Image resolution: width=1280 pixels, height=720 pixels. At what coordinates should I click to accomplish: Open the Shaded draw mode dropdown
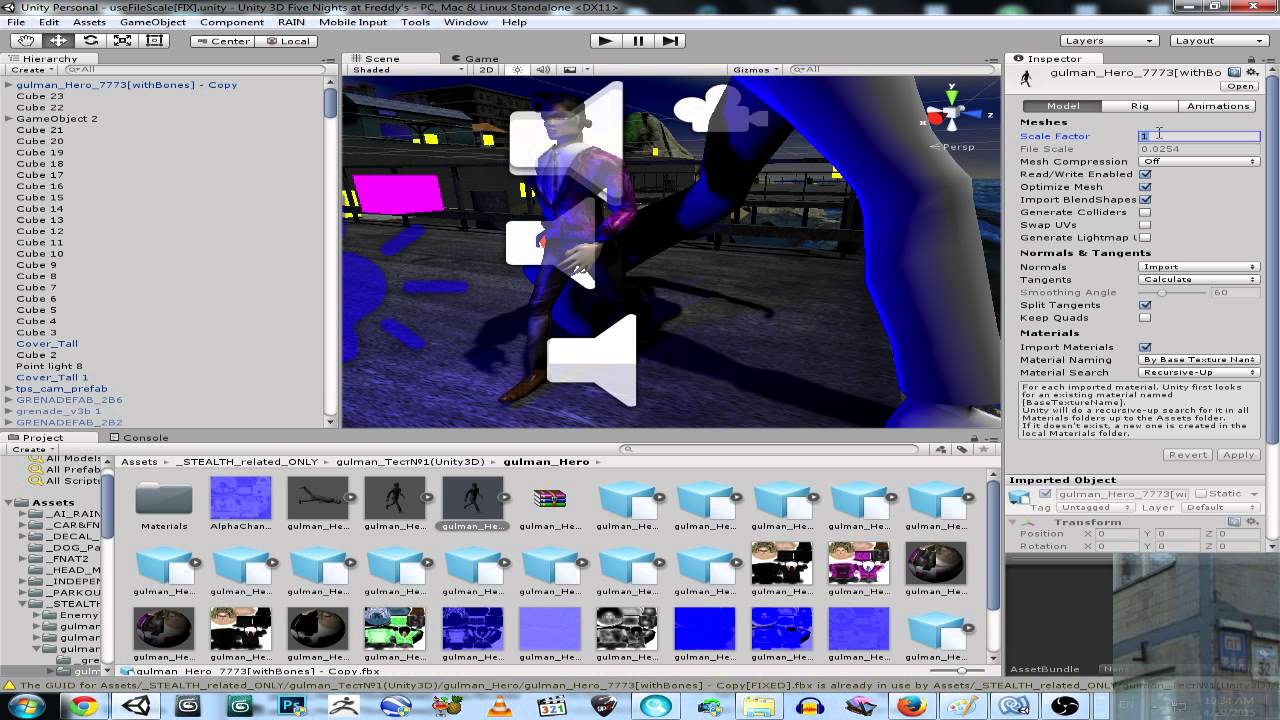point(408,70)
